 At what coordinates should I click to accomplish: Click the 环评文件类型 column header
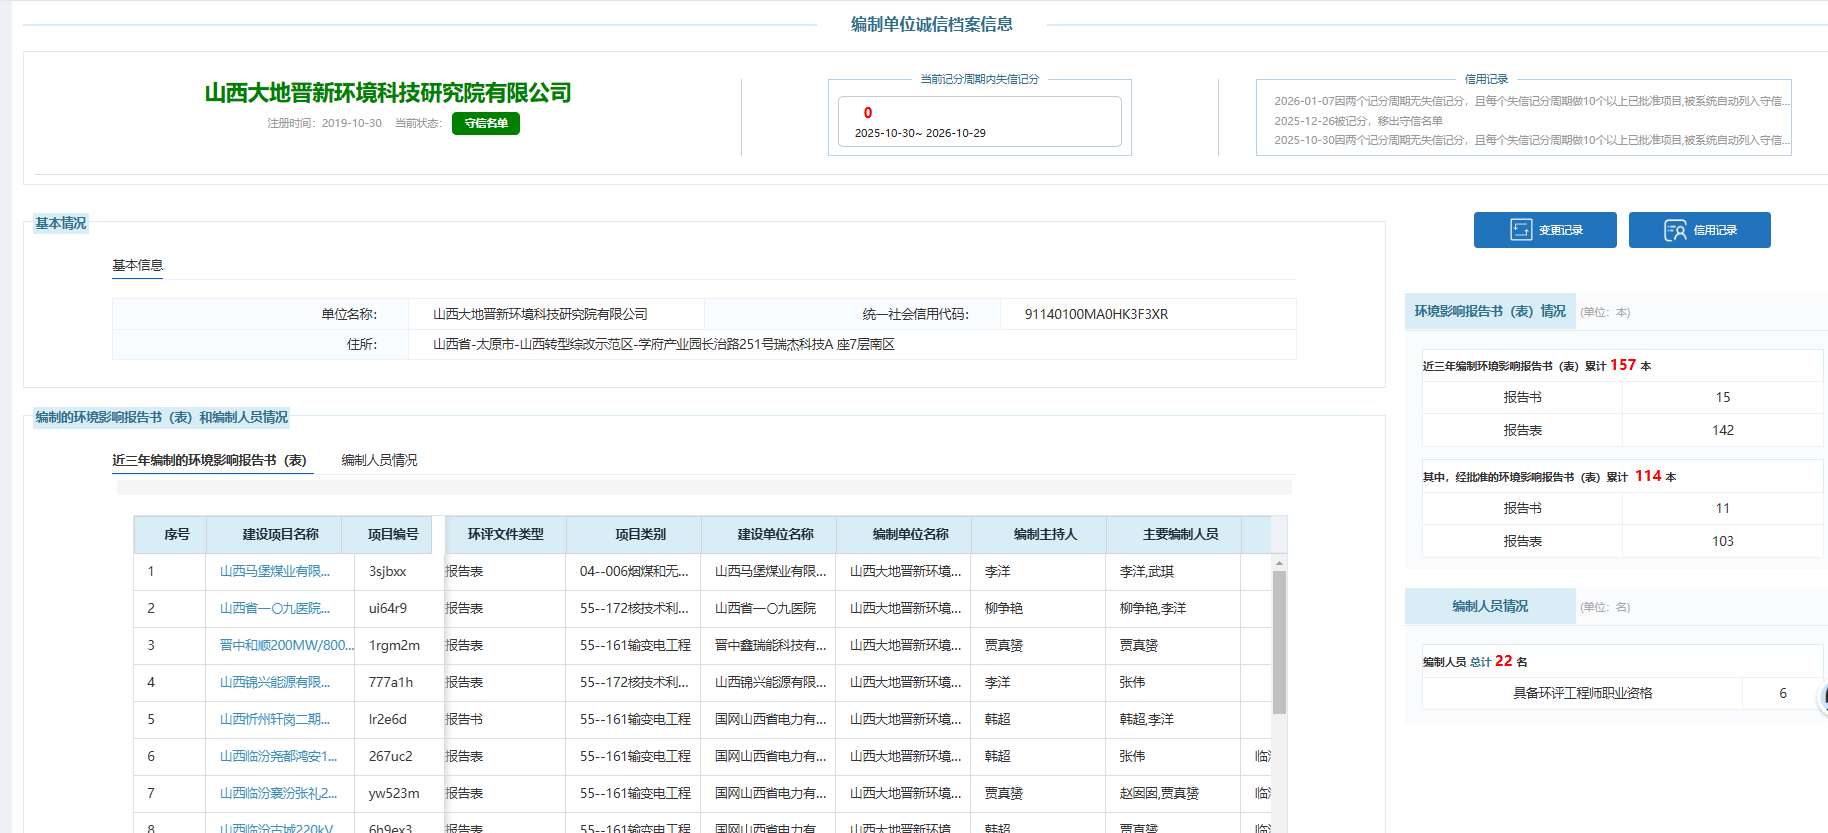tap(506, 534)
